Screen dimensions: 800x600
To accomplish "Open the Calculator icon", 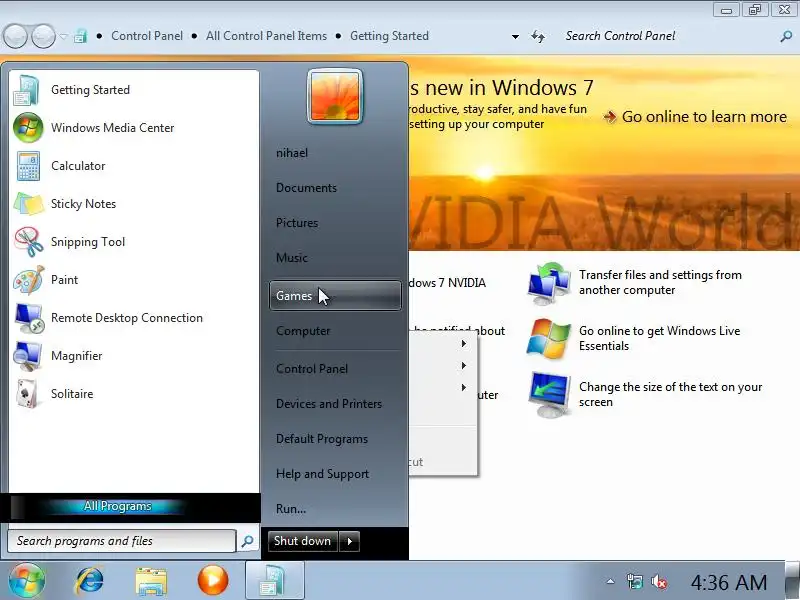I will coord(28,166).
